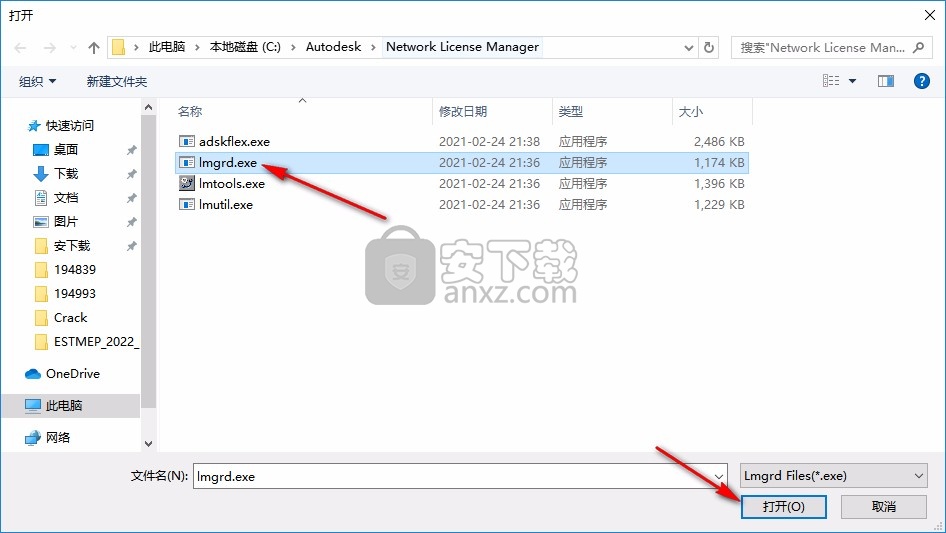Click lmtools.exe application icon

coord(187,184)
